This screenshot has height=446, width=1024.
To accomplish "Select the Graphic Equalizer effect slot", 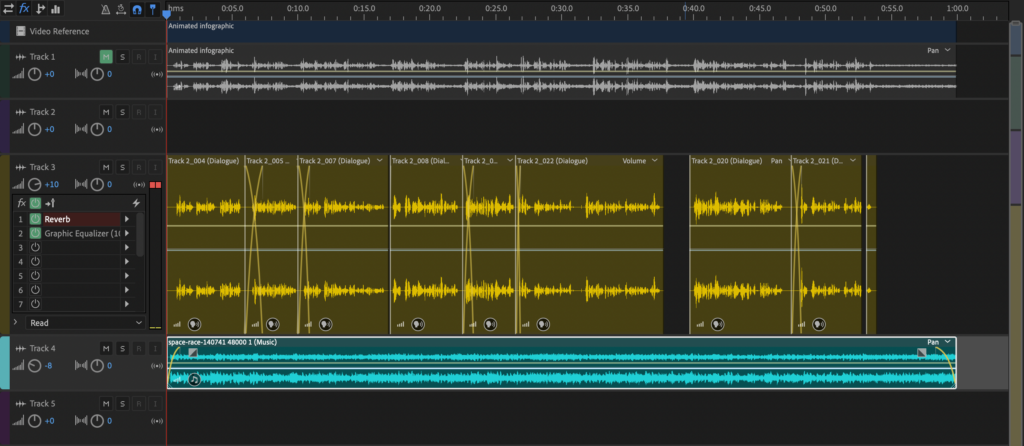I will click(x=80, y=233).
